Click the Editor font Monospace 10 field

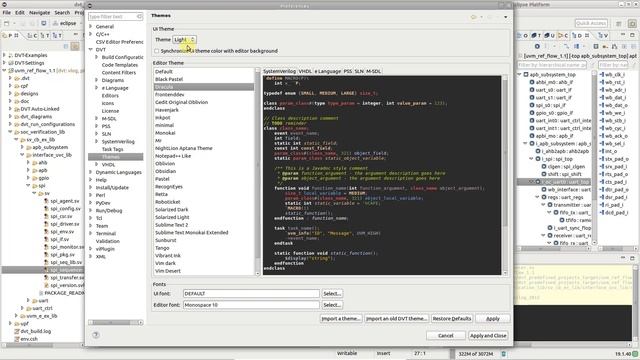click(251, 305)
